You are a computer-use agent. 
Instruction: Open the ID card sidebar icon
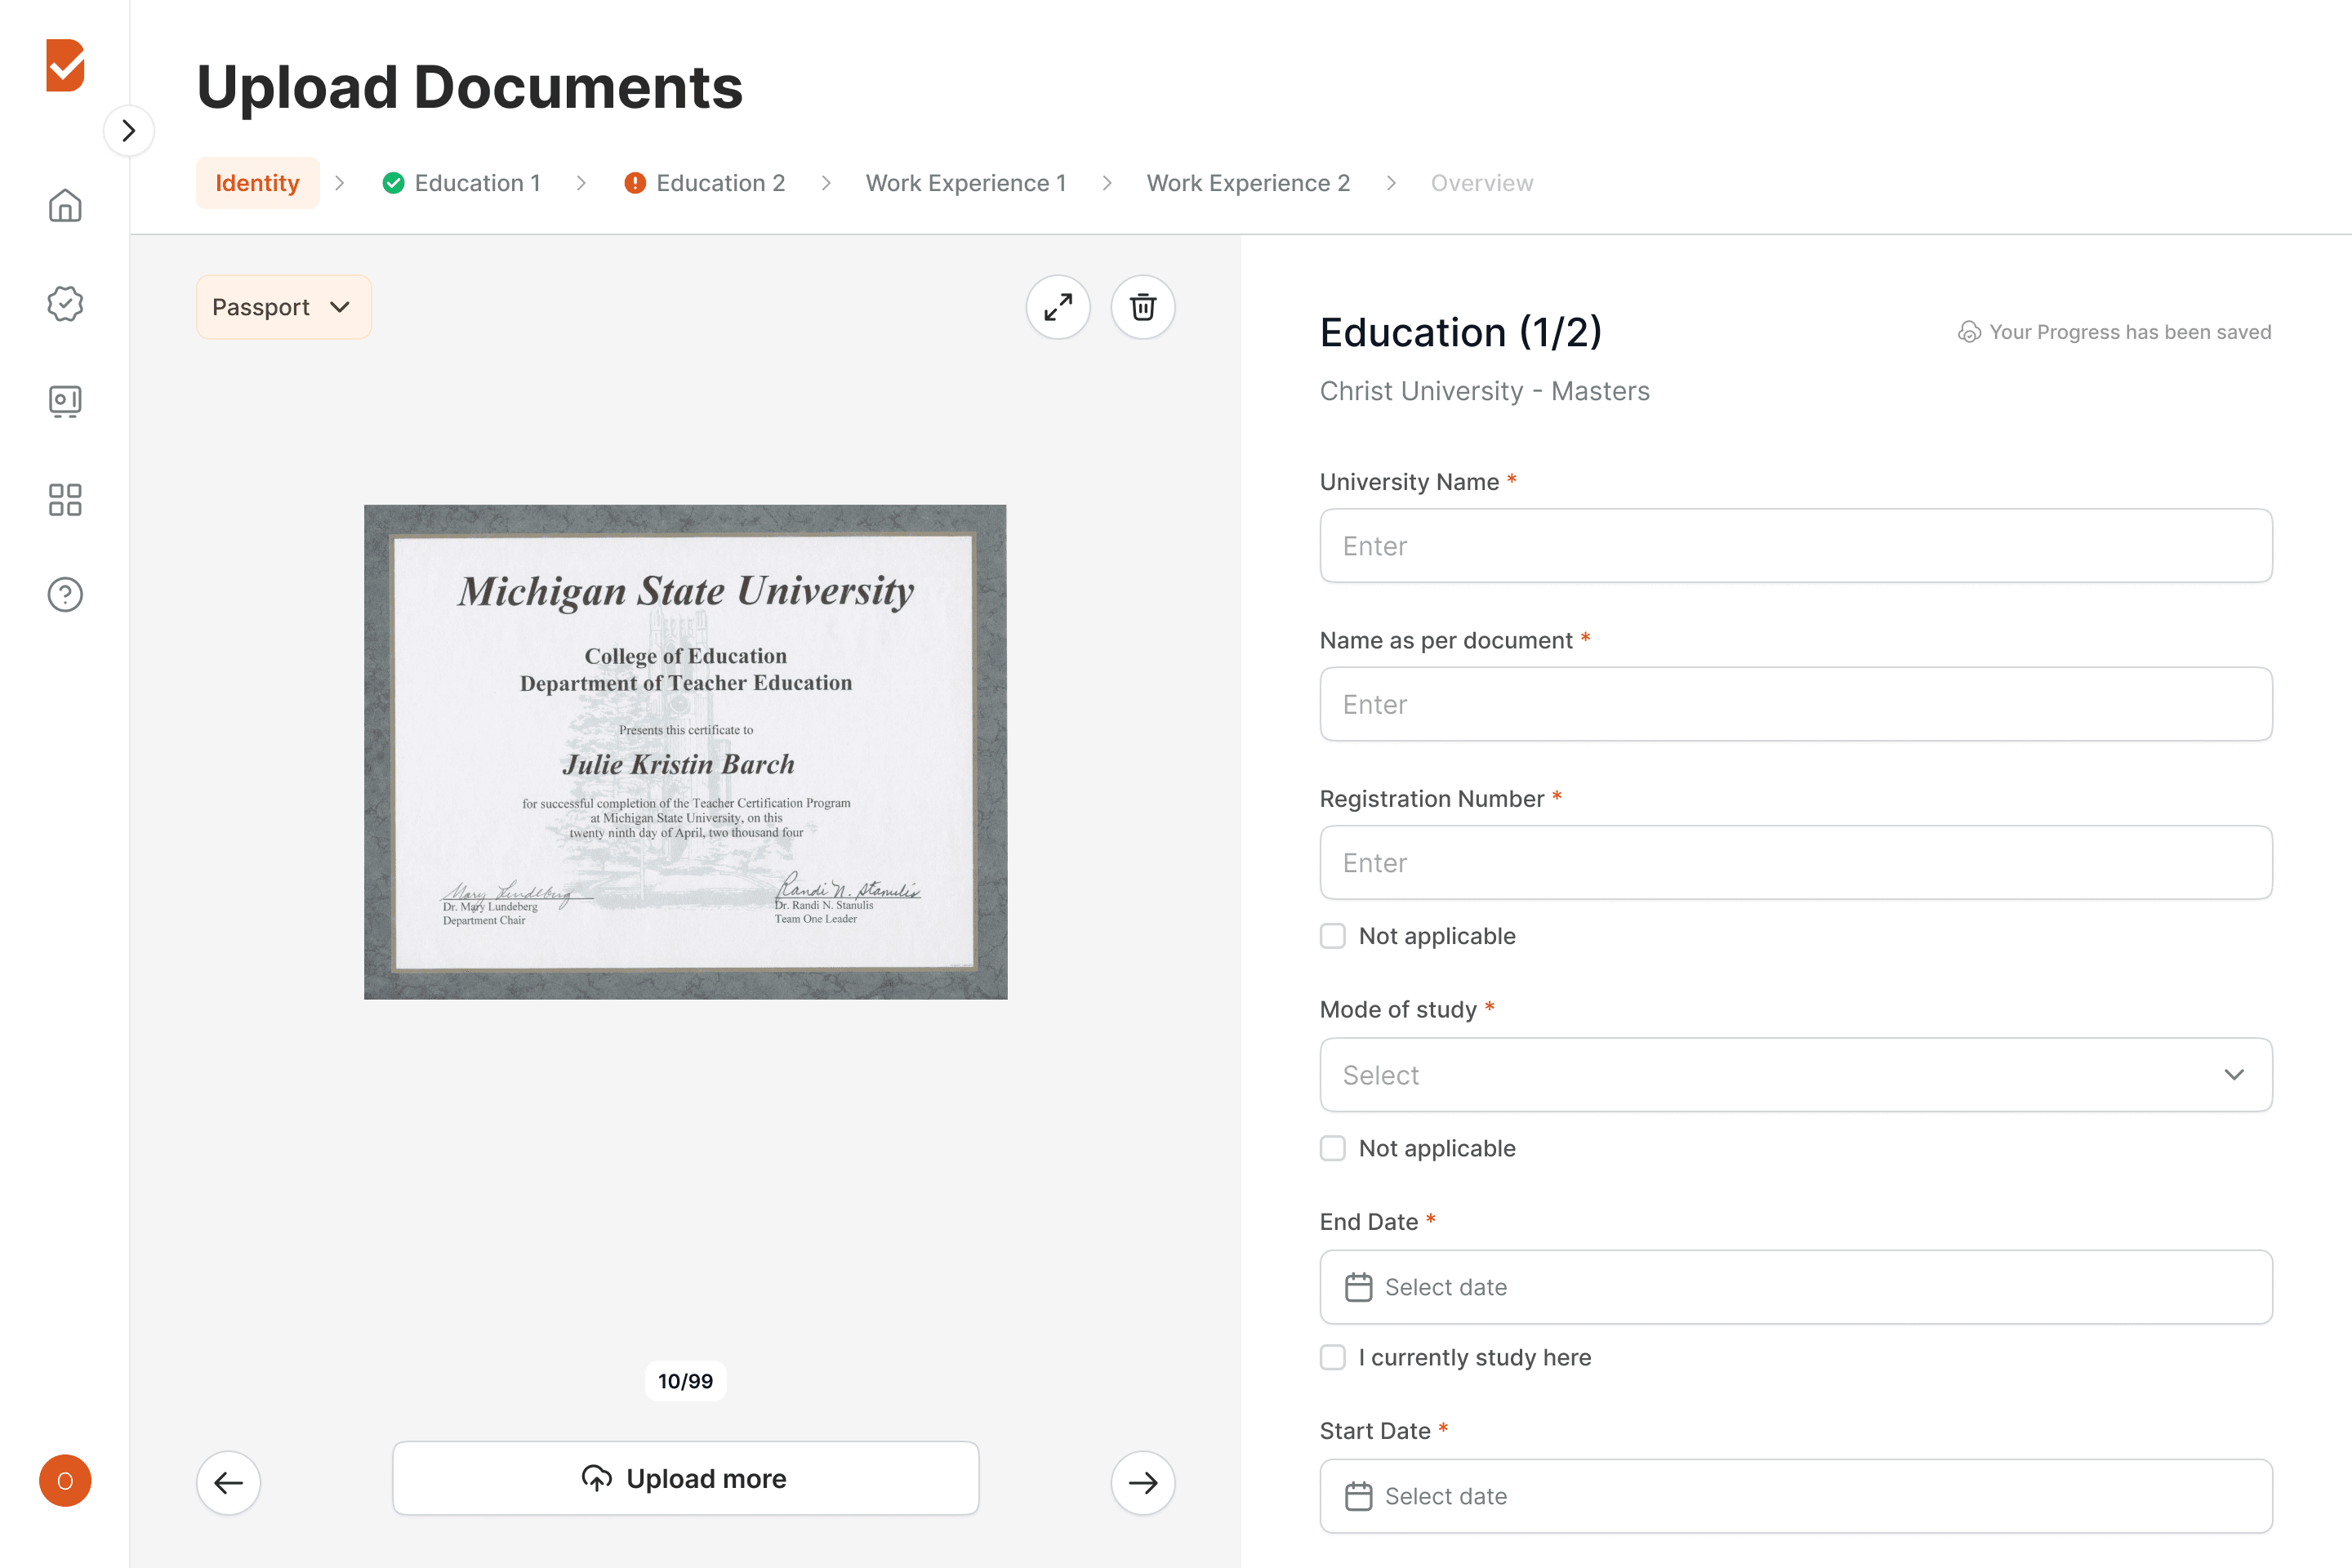pos(65,401)
